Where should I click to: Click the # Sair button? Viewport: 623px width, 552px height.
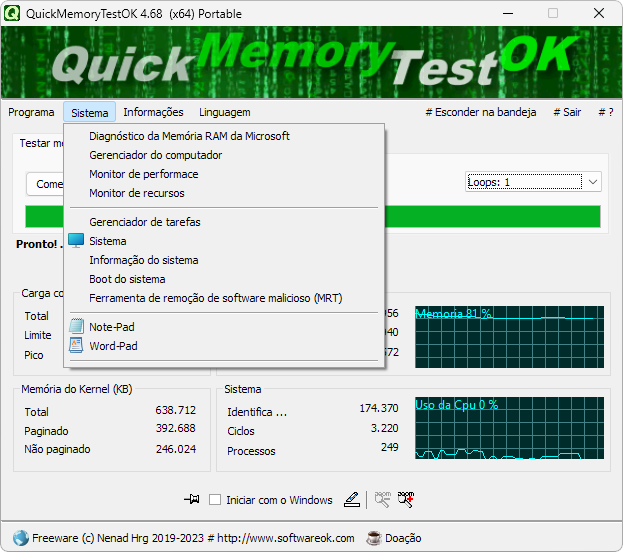(567, 112)
